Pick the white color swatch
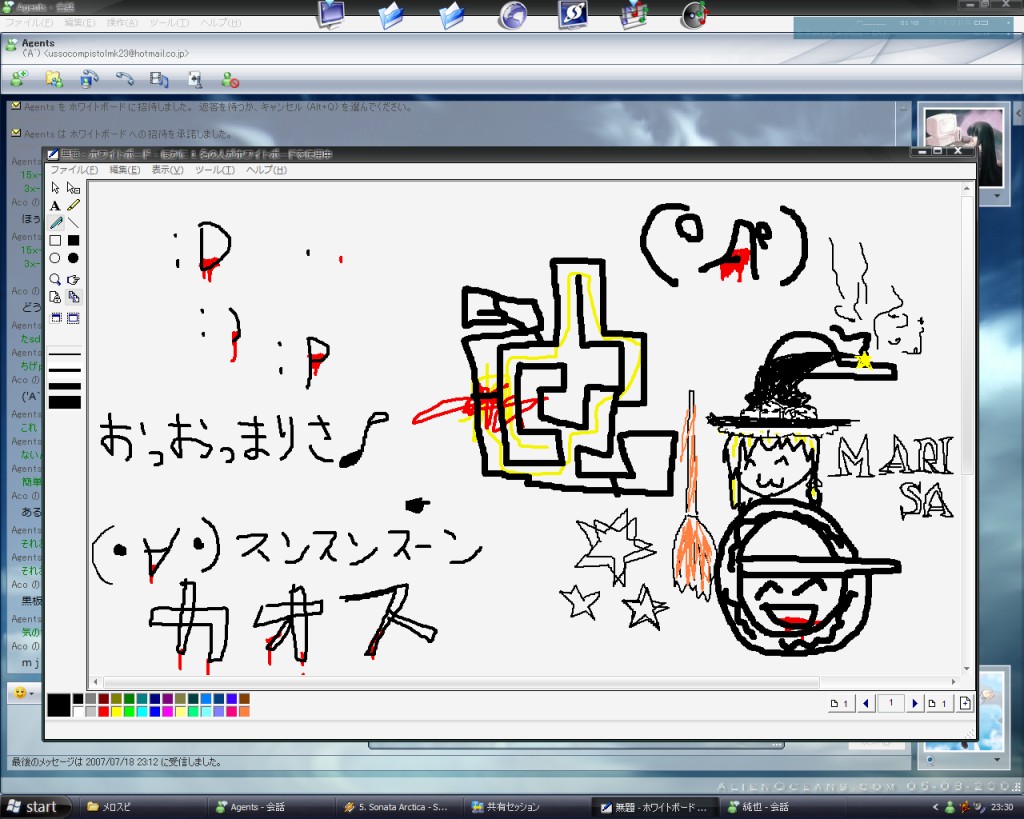1024x819 pixels. click(78, 711)
